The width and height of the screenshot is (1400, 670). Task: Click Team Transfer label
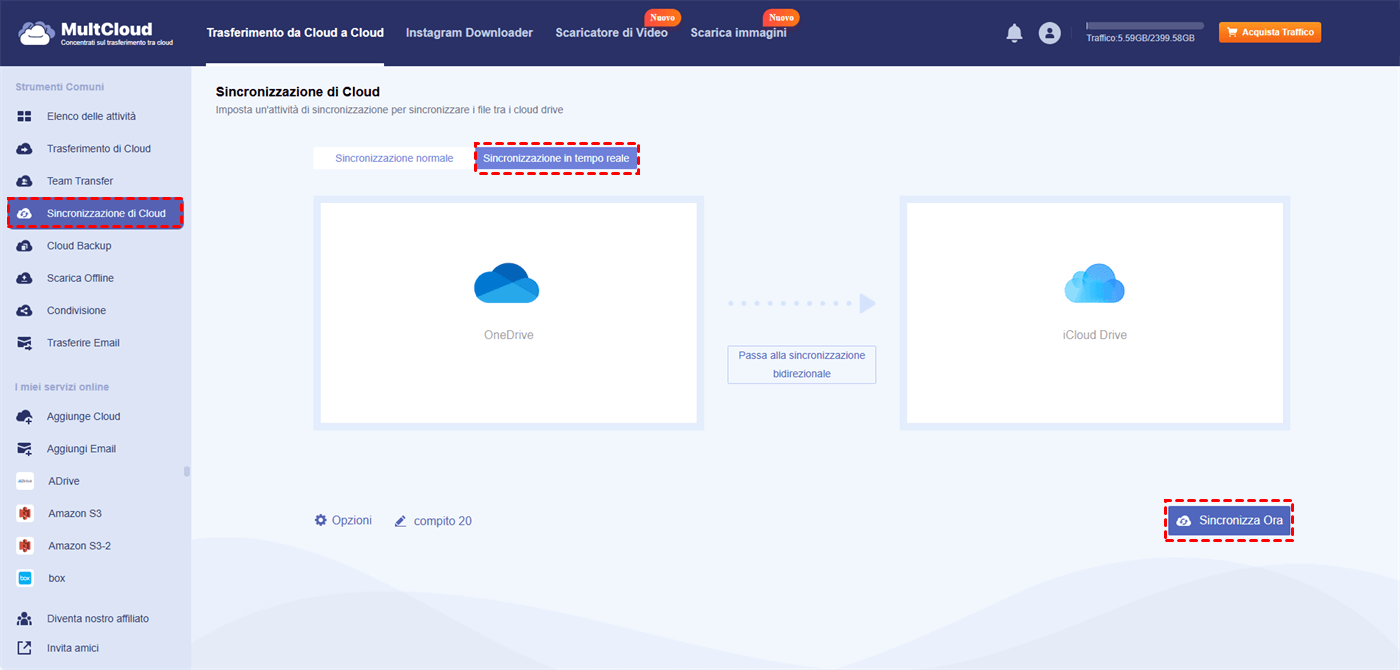(80, 181)
